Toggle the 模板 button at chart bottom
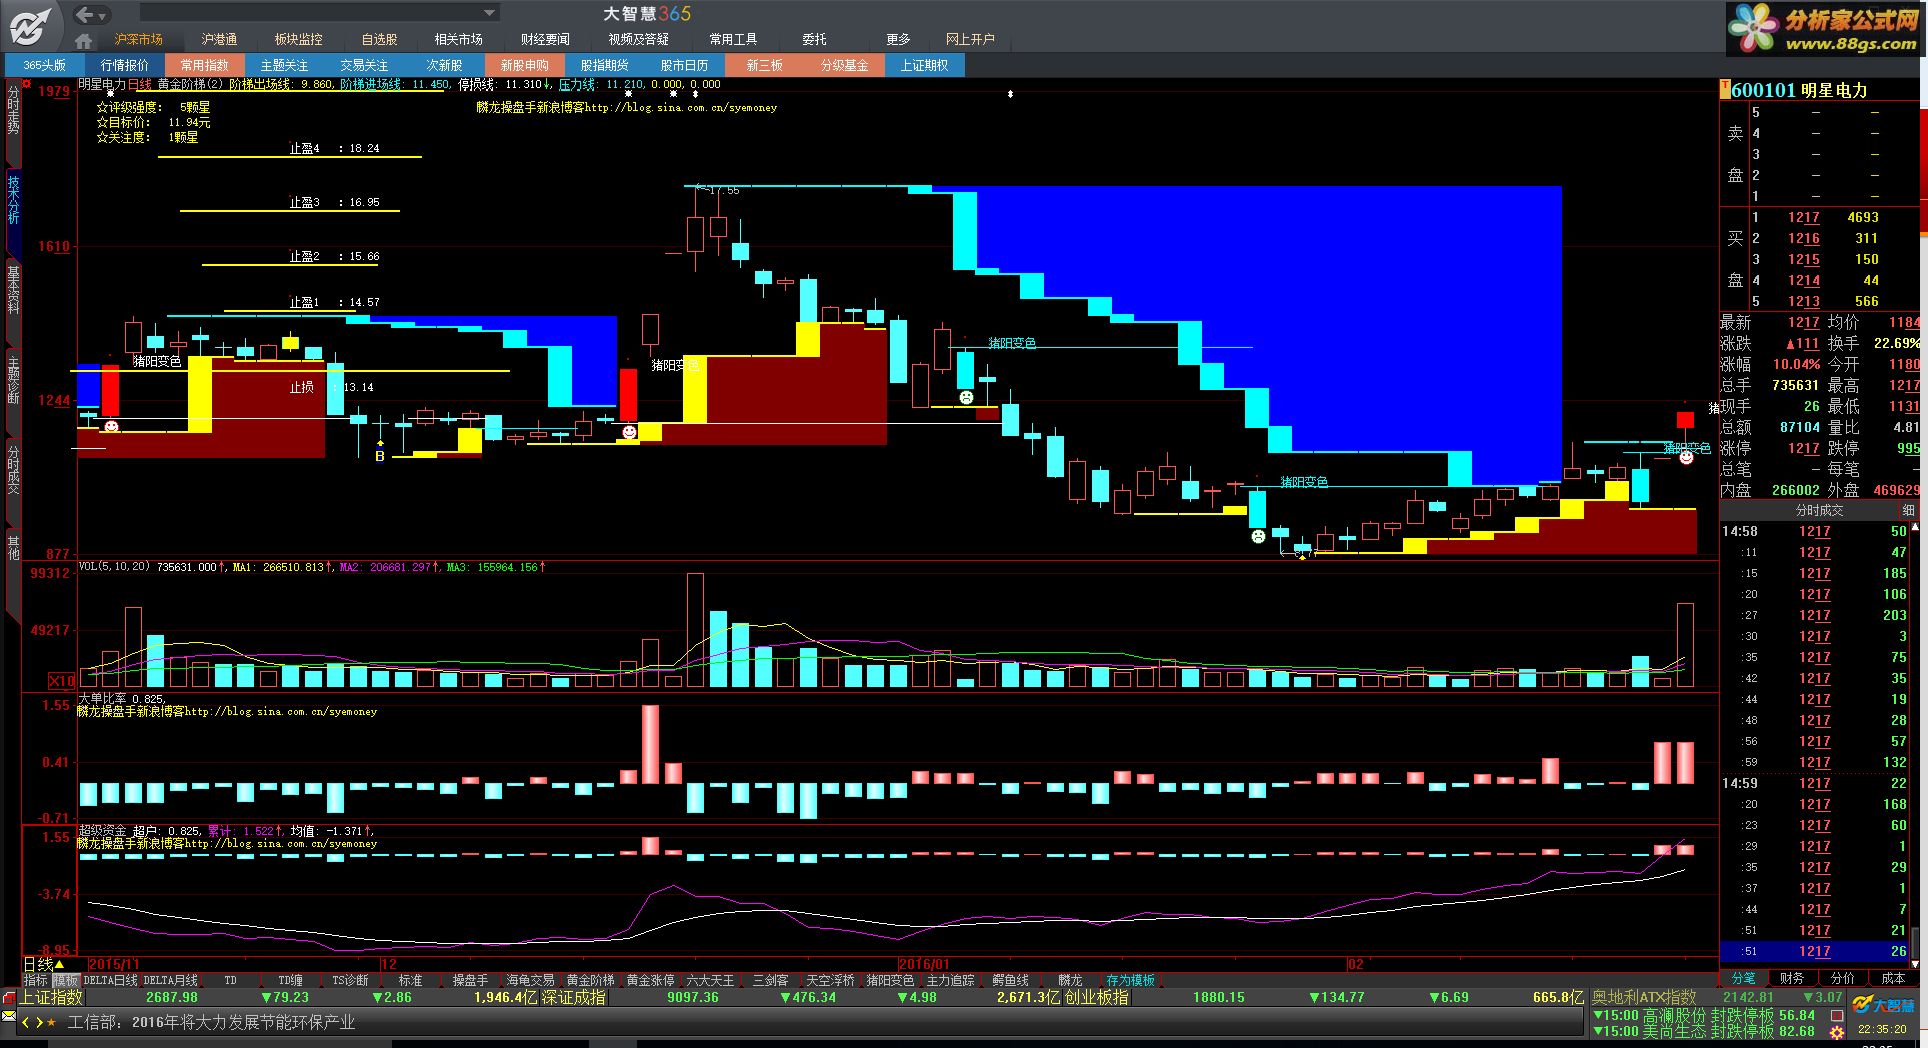 pyautogui.click(x=66, y=980)
